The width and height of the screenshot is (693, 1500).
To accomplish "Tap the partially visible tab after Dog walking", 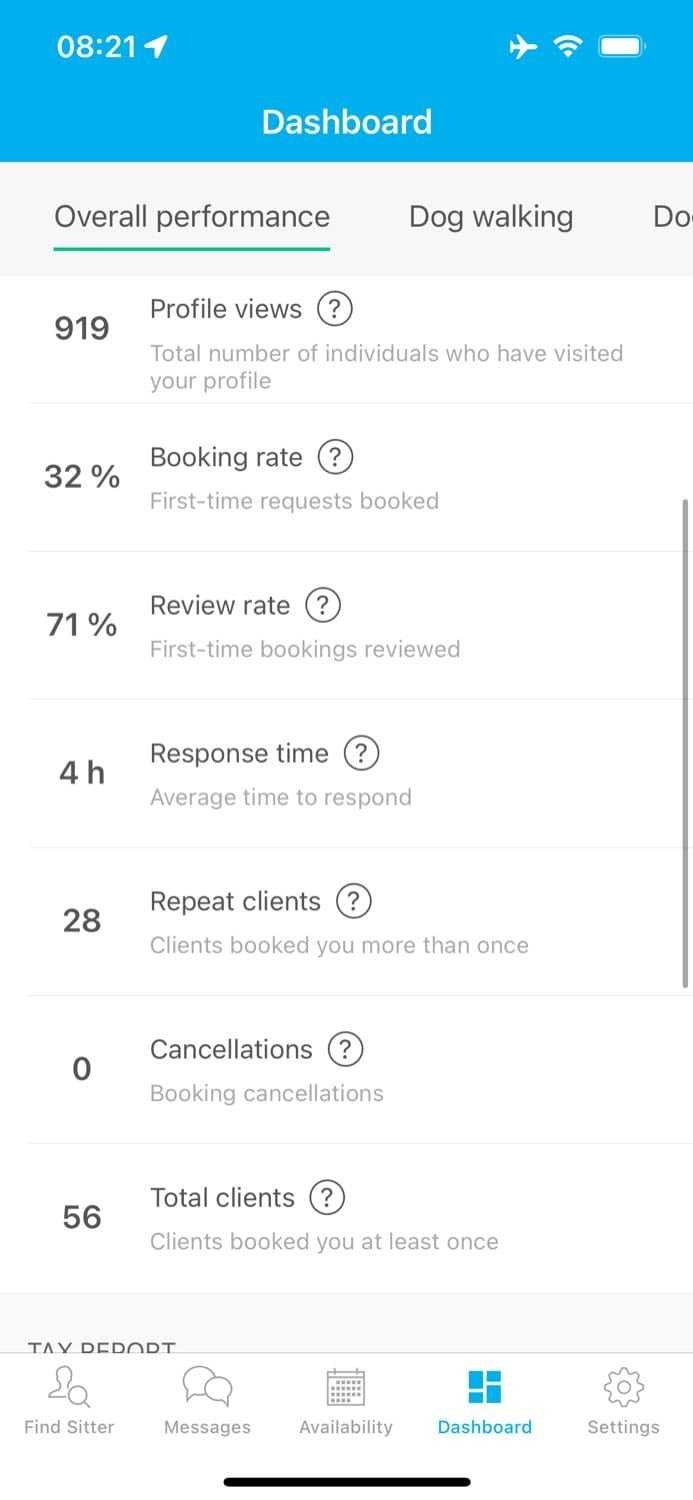I will click(672, 217).
